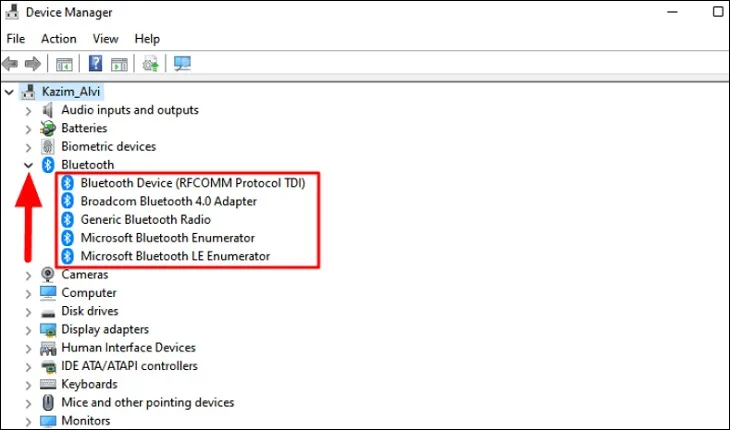
Task: Click the Microsoft Bluetooth LE Enumerator icon
Action: tap(68, 256)
